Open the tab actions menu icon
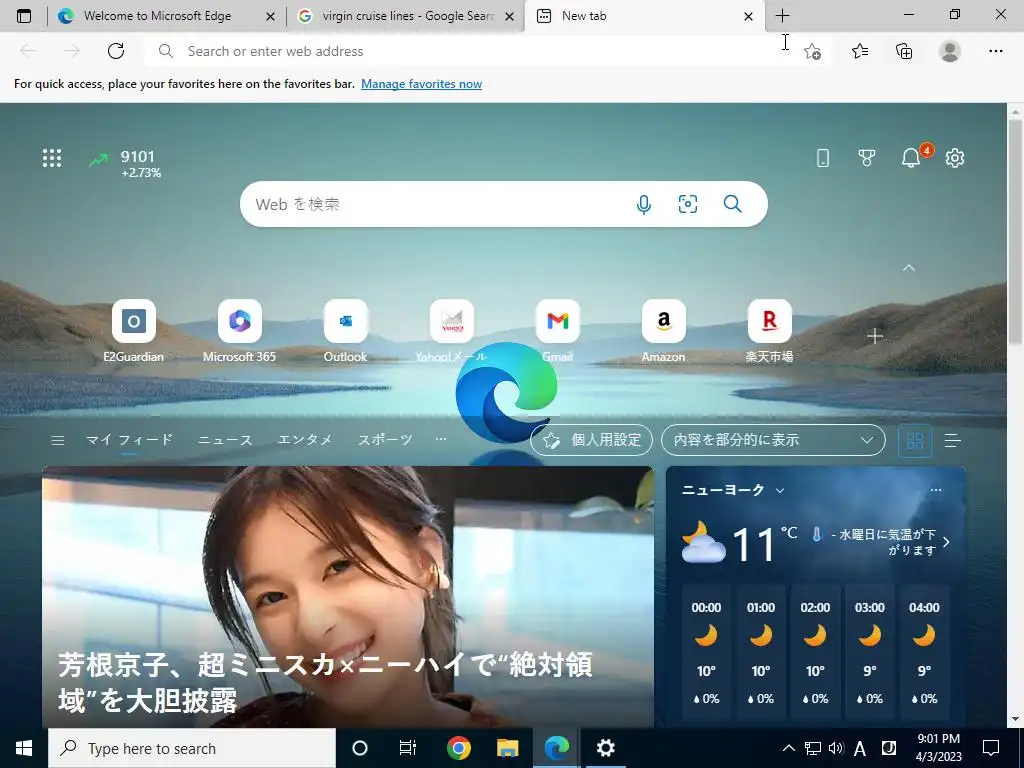Screen dimensions: 1024x768 [x=24, y=16]
